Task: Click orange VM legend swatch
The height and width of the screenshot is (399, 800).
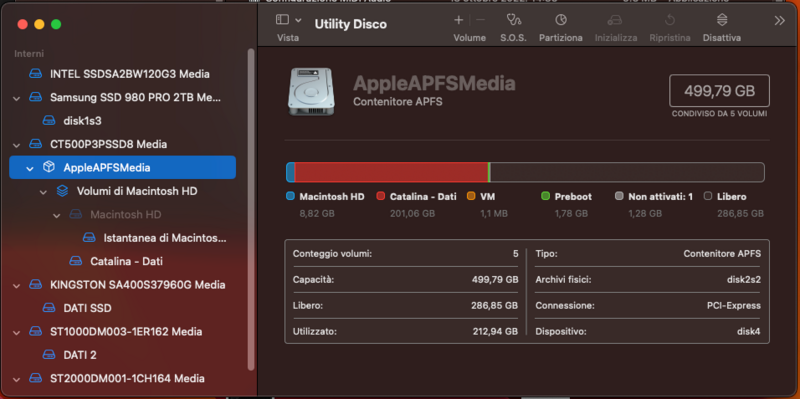Action: [471, 196]
